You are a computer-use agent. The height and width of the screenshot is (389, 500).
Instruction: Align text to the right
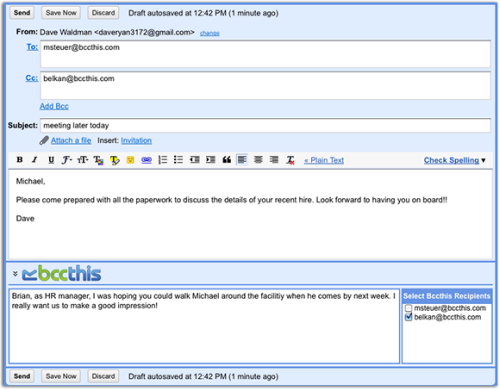point(274,160)
